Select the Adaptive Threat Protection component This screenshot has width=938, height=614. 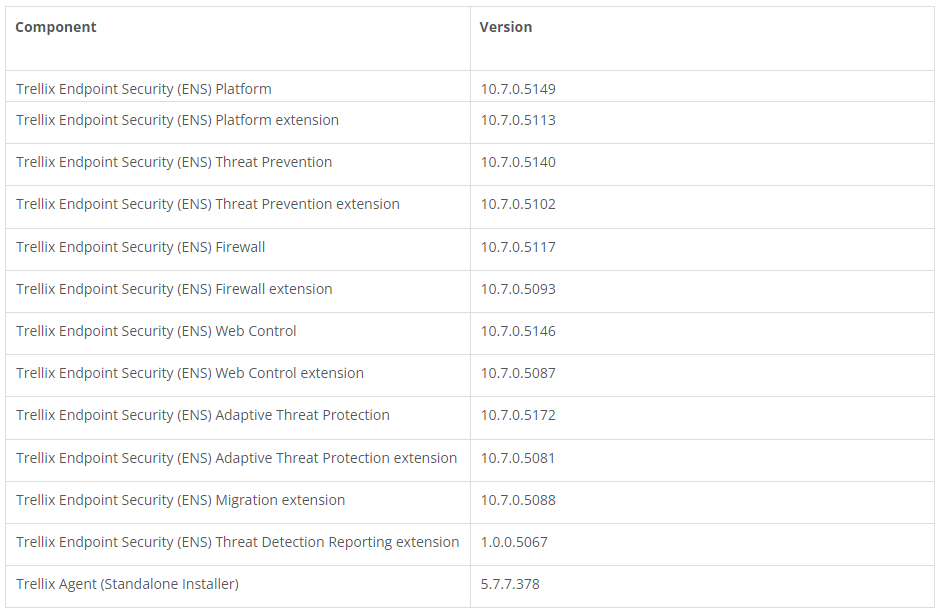[203, 415]
